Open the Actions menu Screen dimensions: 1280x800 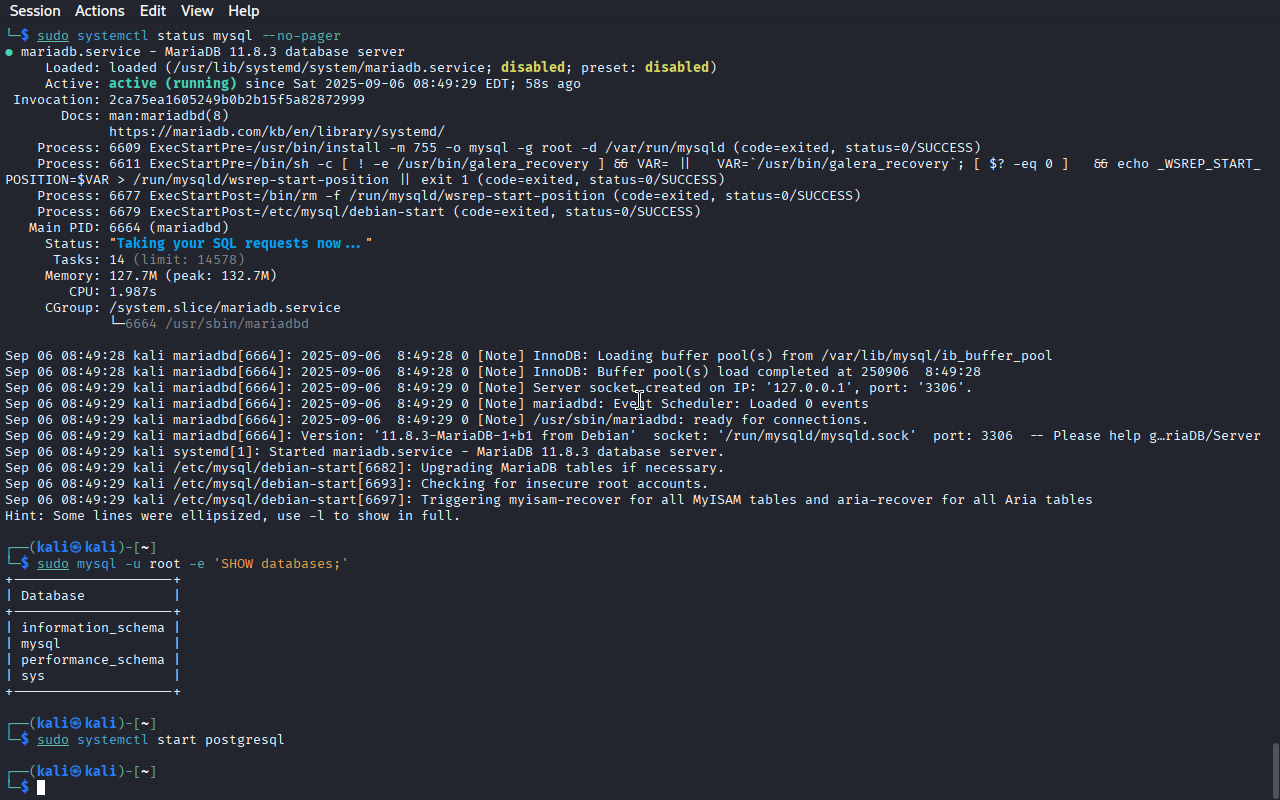[x=99, y=11]
